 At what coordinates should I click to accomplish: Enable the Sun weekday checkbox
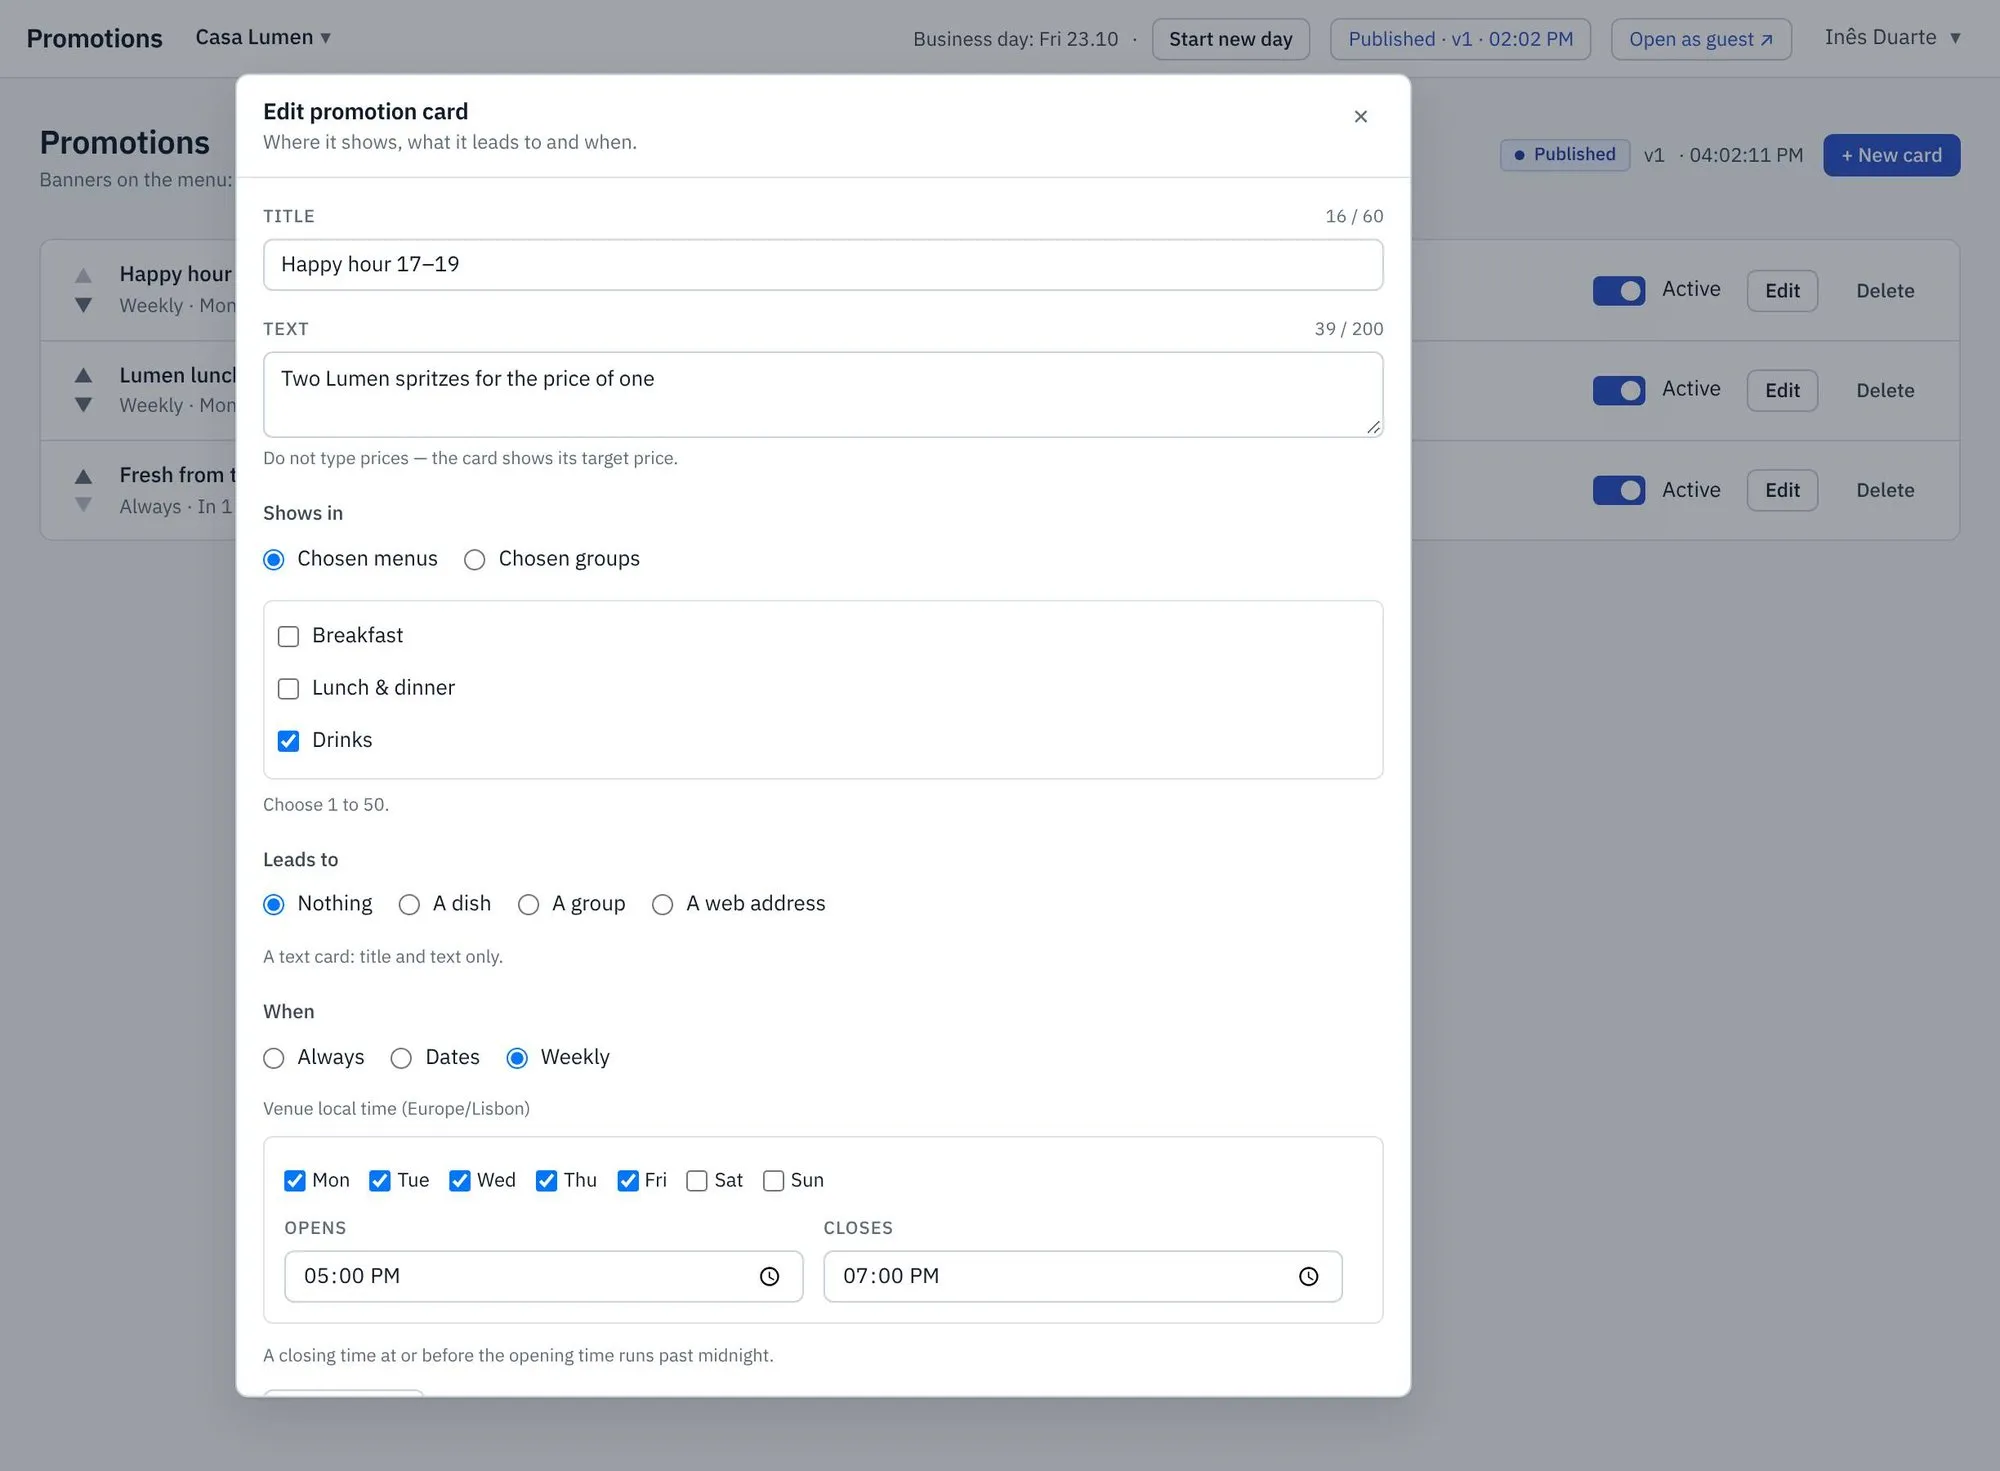pos(773,1181)
